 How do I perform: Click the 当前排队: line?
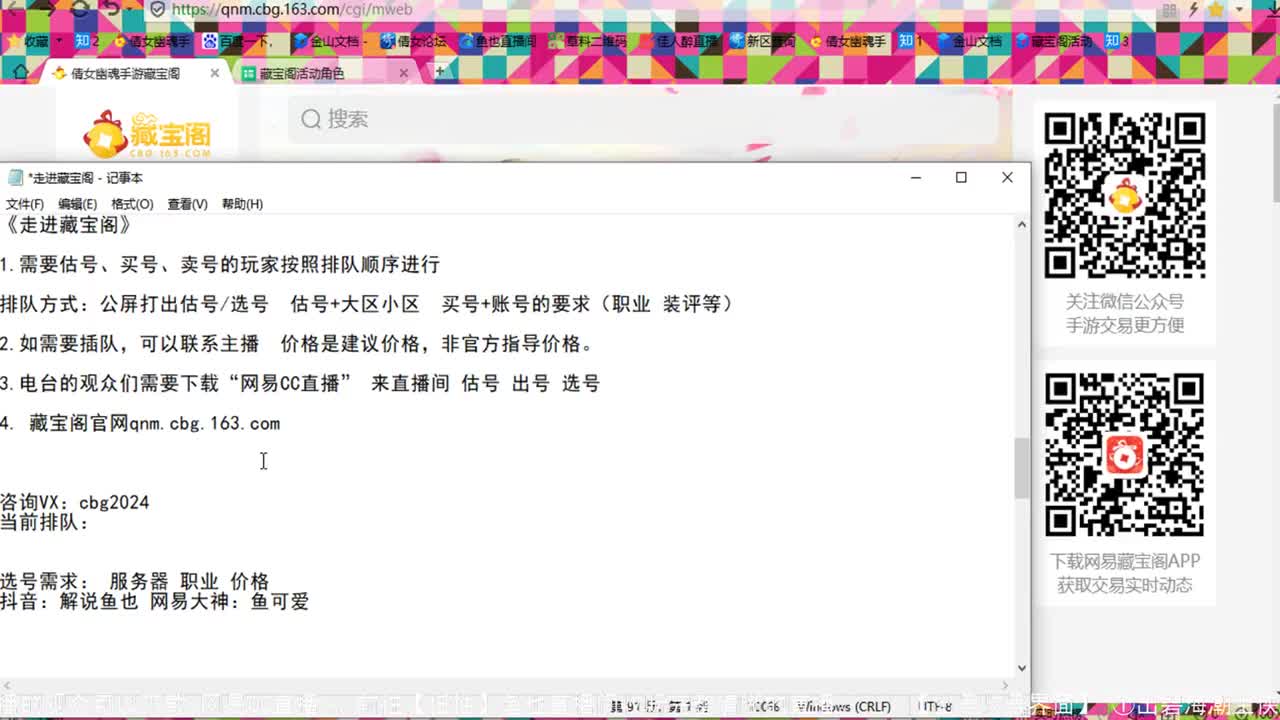(x=45, y=522)
